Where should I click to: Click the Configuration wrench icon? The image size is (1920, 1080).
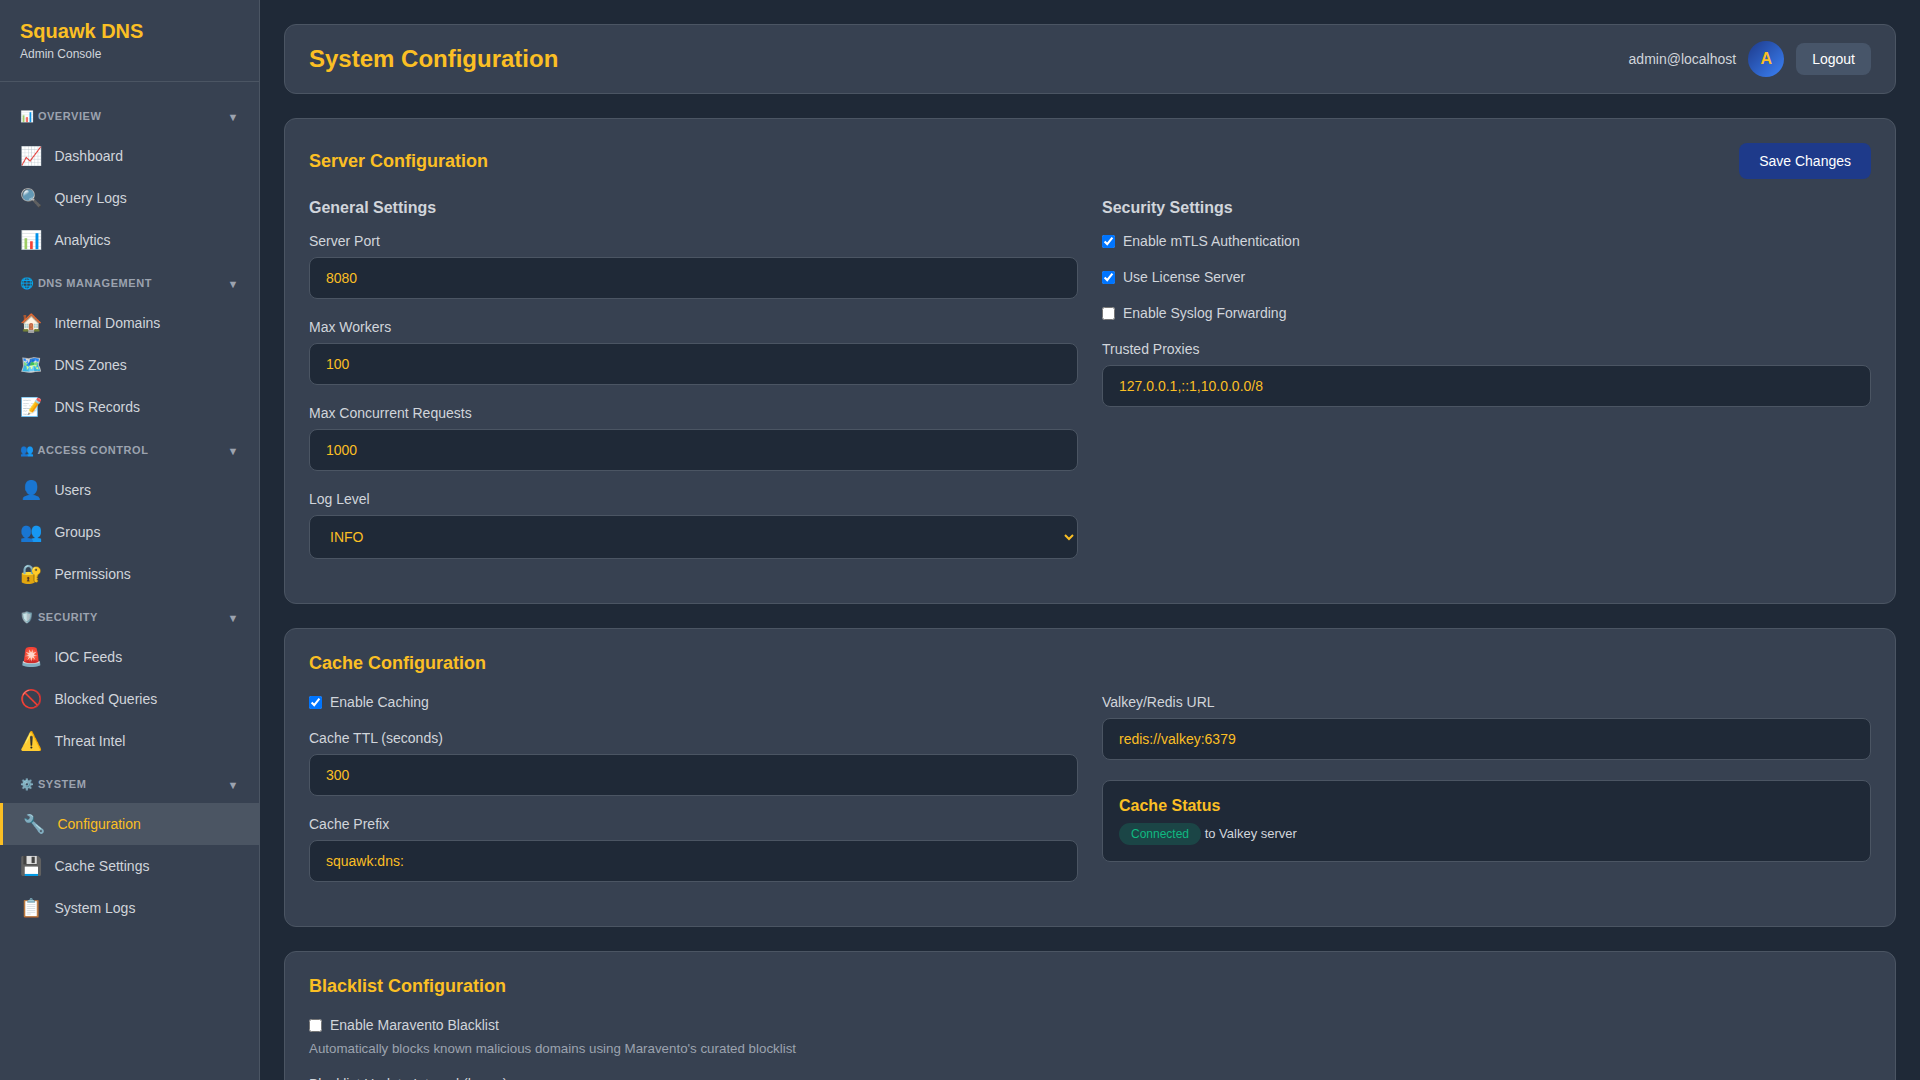(x=34, y=824)
